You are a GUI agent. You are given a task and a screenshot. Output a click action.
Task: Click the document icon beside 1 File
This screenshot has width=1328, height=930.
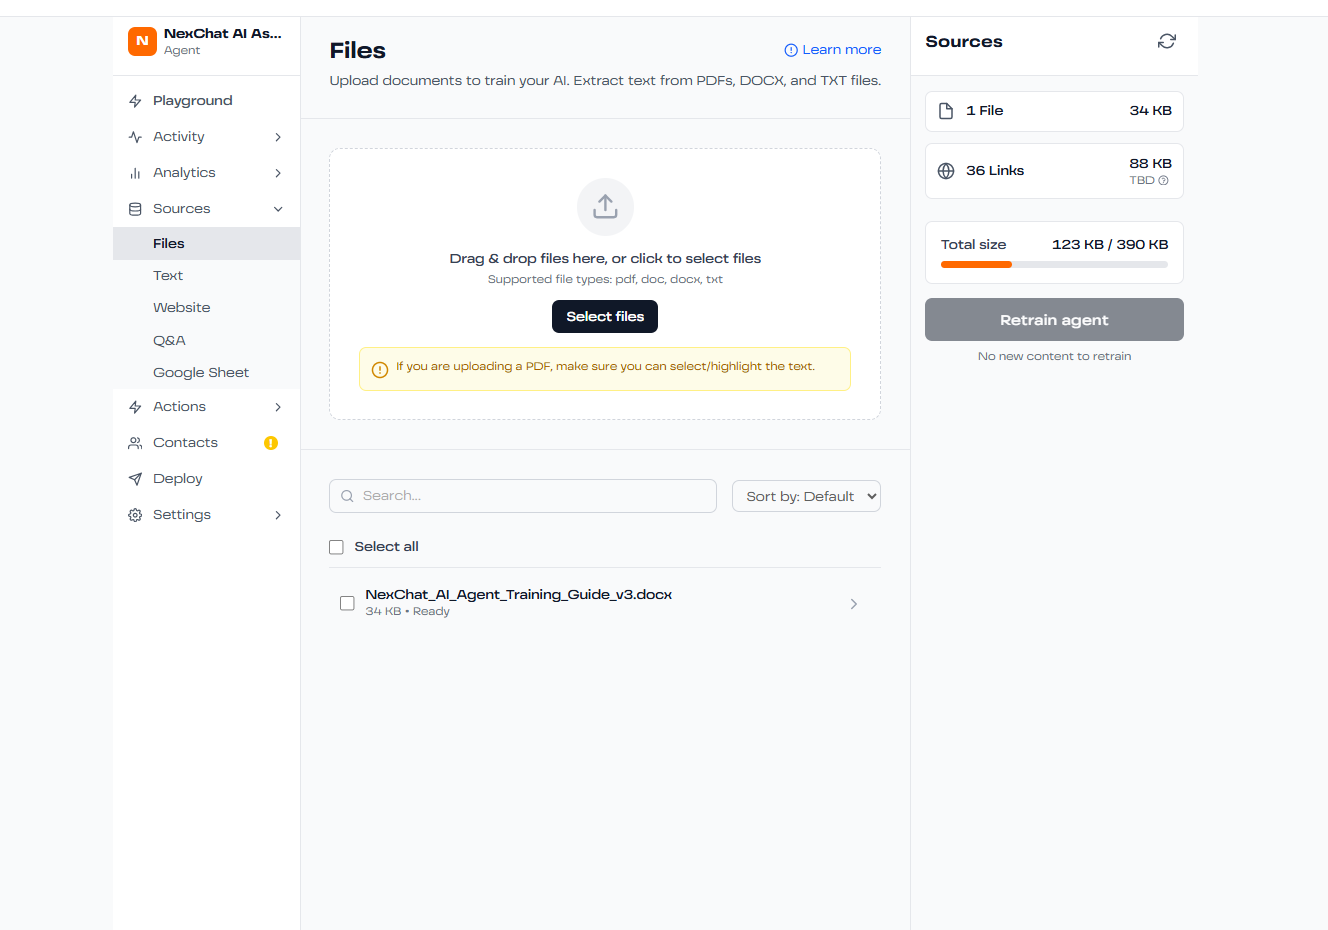pyautogui.click(x=946, y=111)
